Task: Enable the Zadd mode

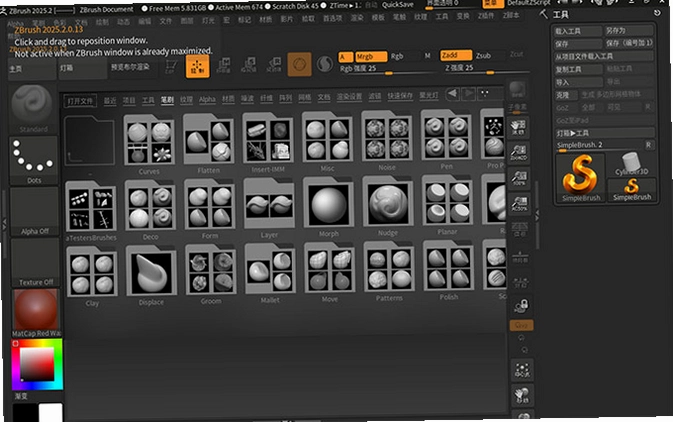Action: [x=456, y=55]
